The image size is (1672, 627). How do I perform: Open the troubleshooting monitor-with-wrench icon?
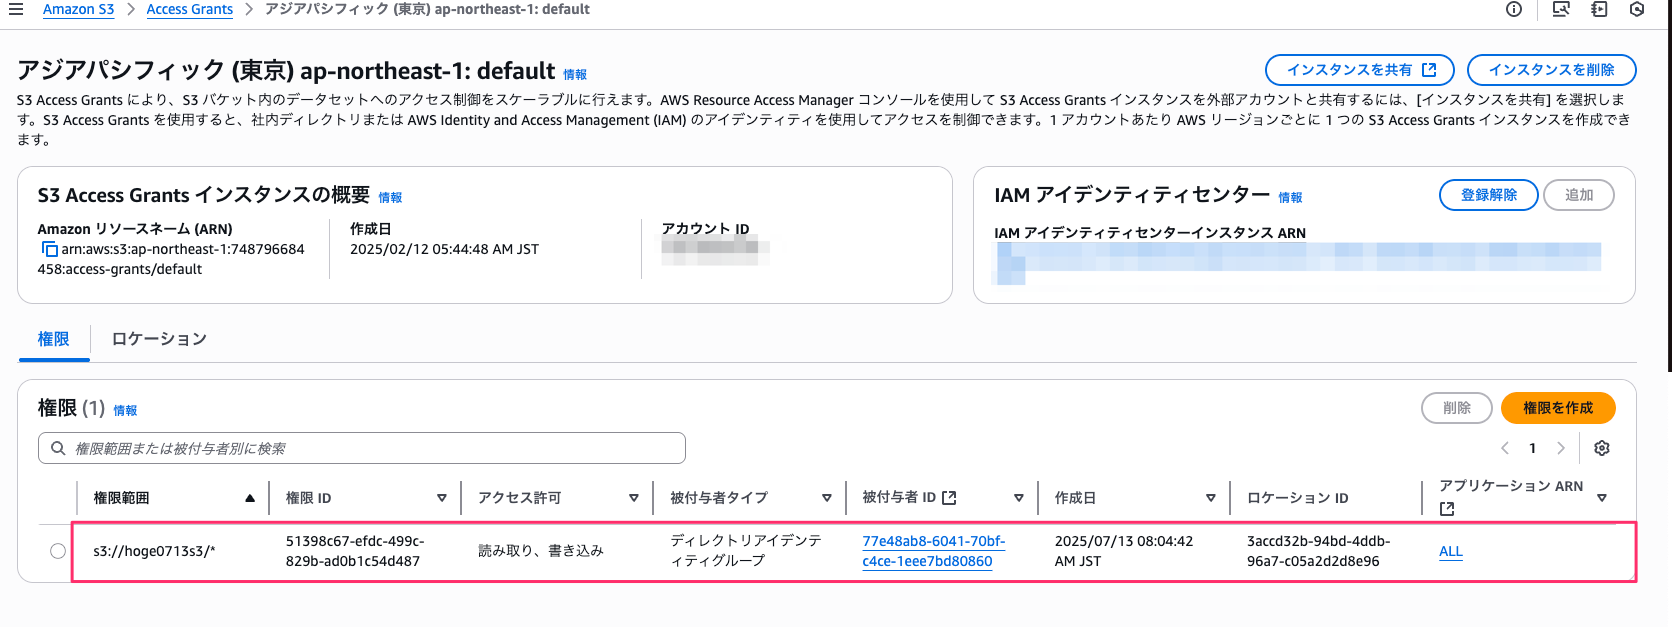pos(1561,9)
